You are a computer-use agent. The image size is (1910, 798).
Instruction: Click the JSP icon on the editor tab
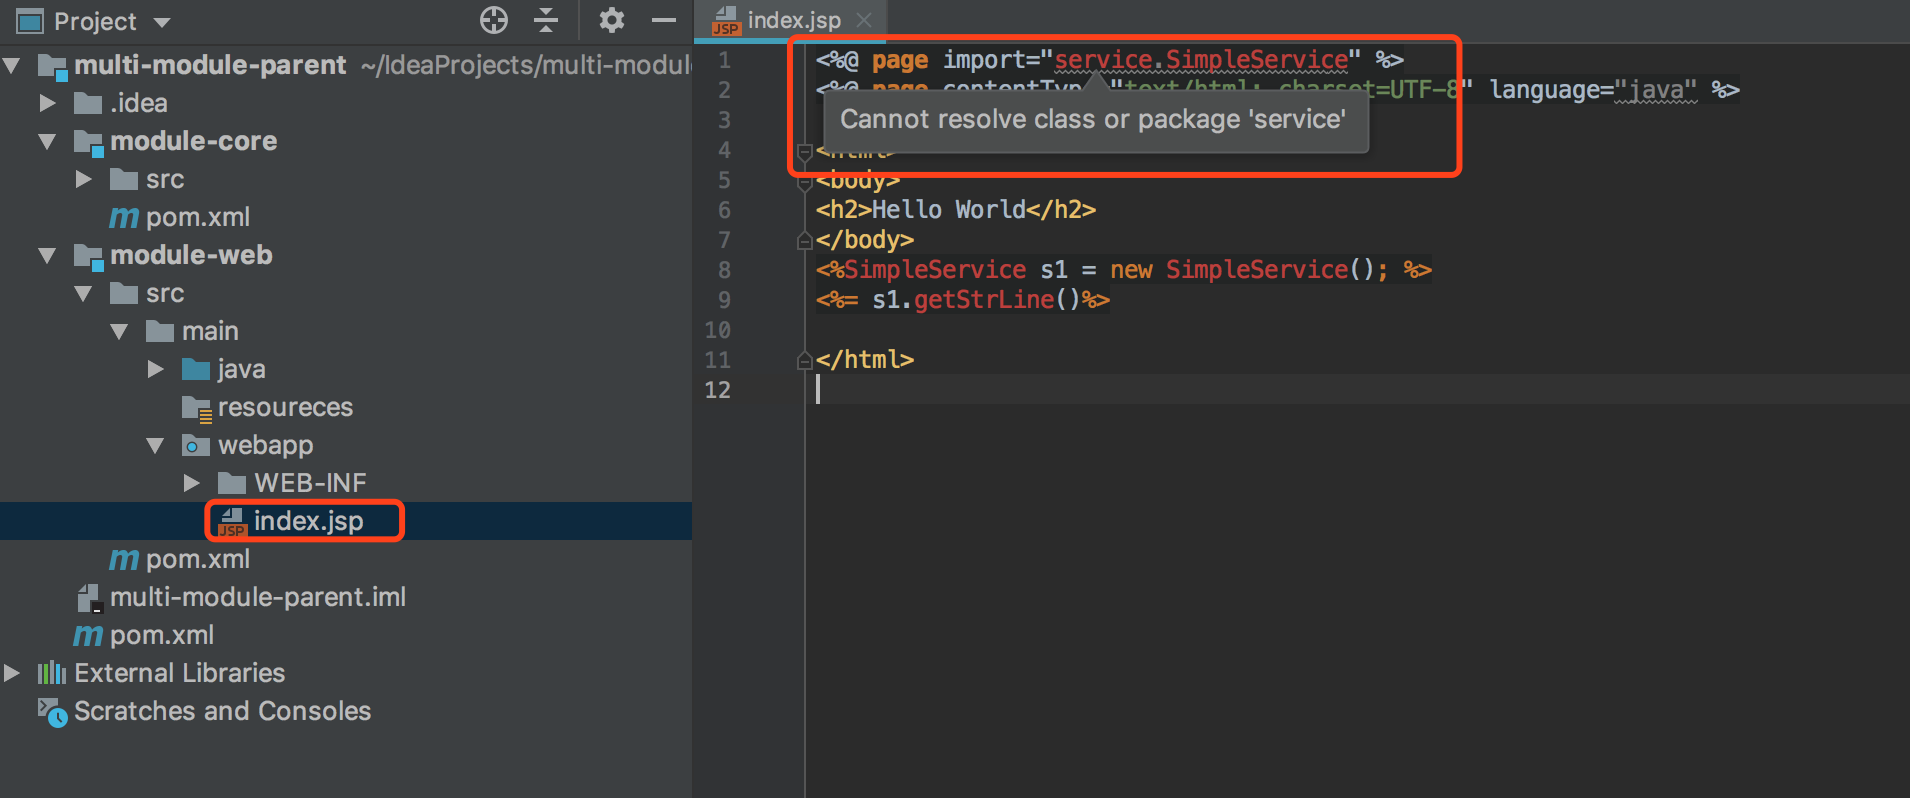point(726,22)
